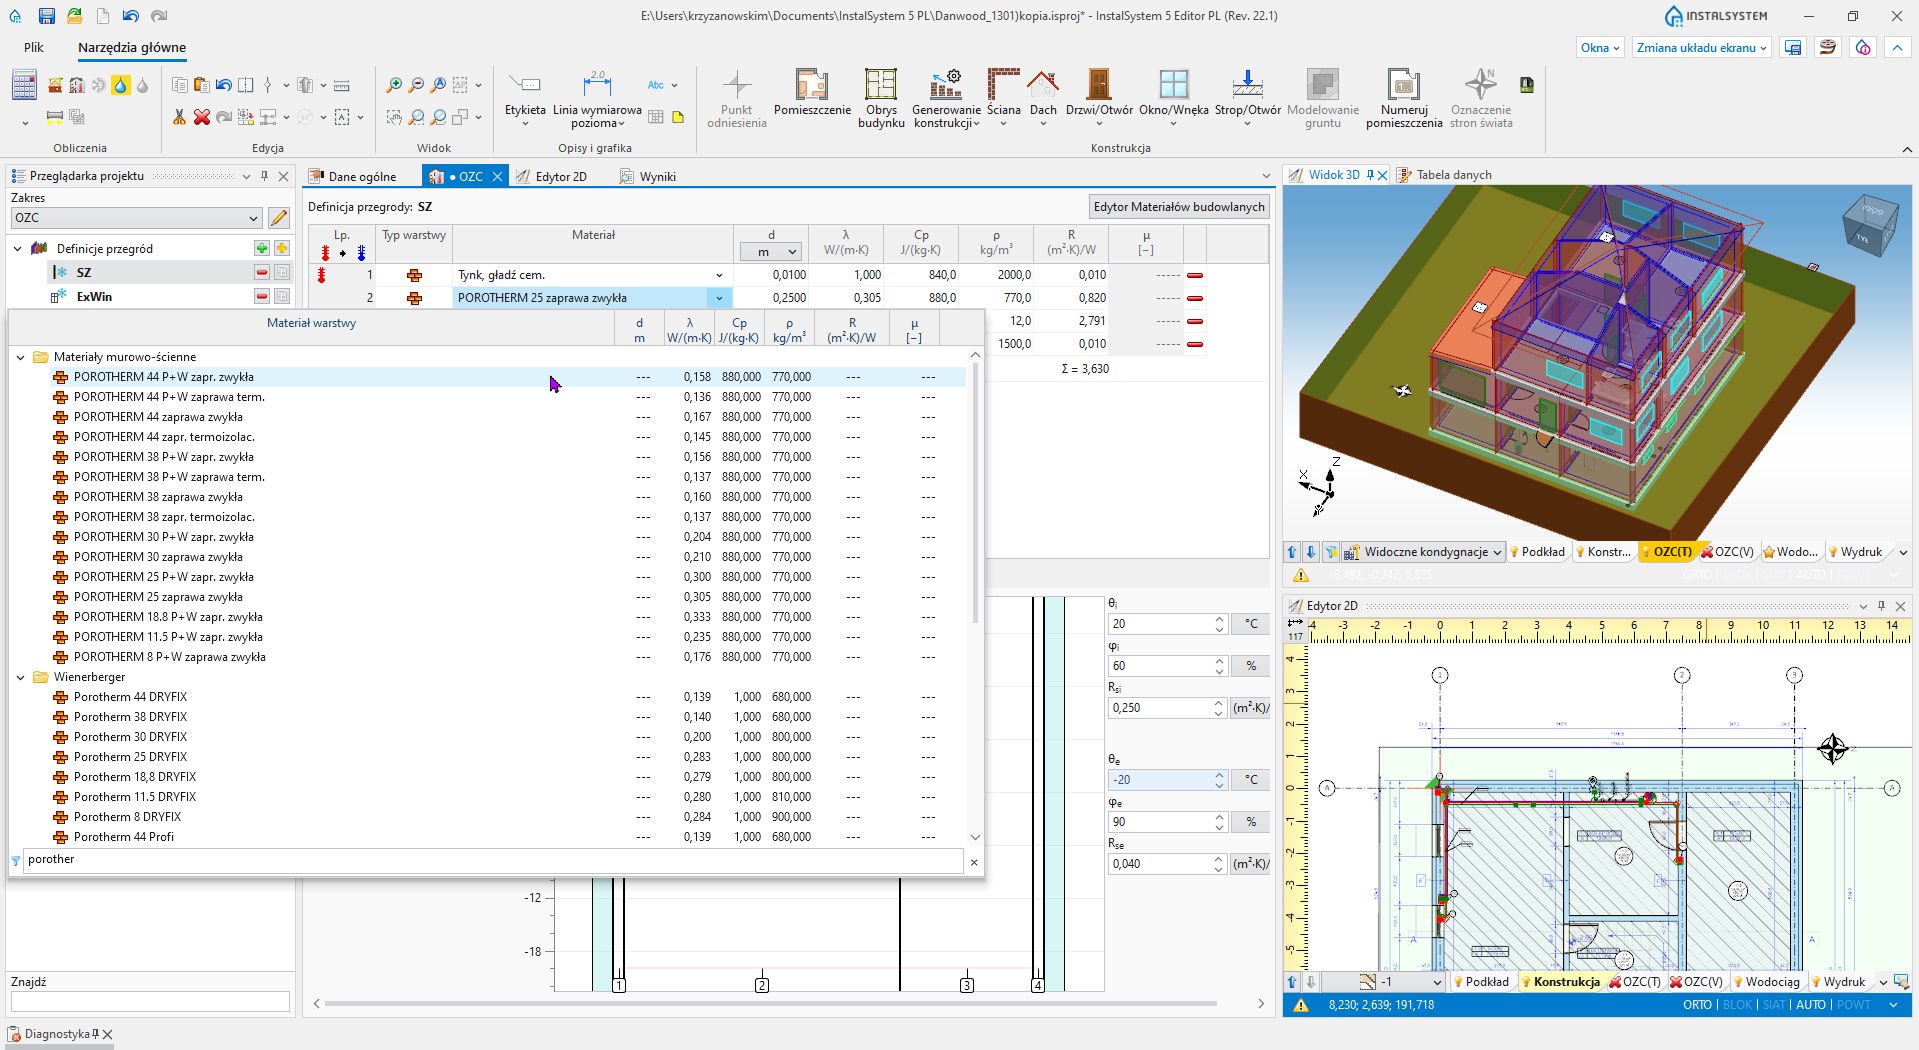The width and height of the screenshot is (1919, 1050).
Task: Open the Plik menu
Action: coord(34,47)
